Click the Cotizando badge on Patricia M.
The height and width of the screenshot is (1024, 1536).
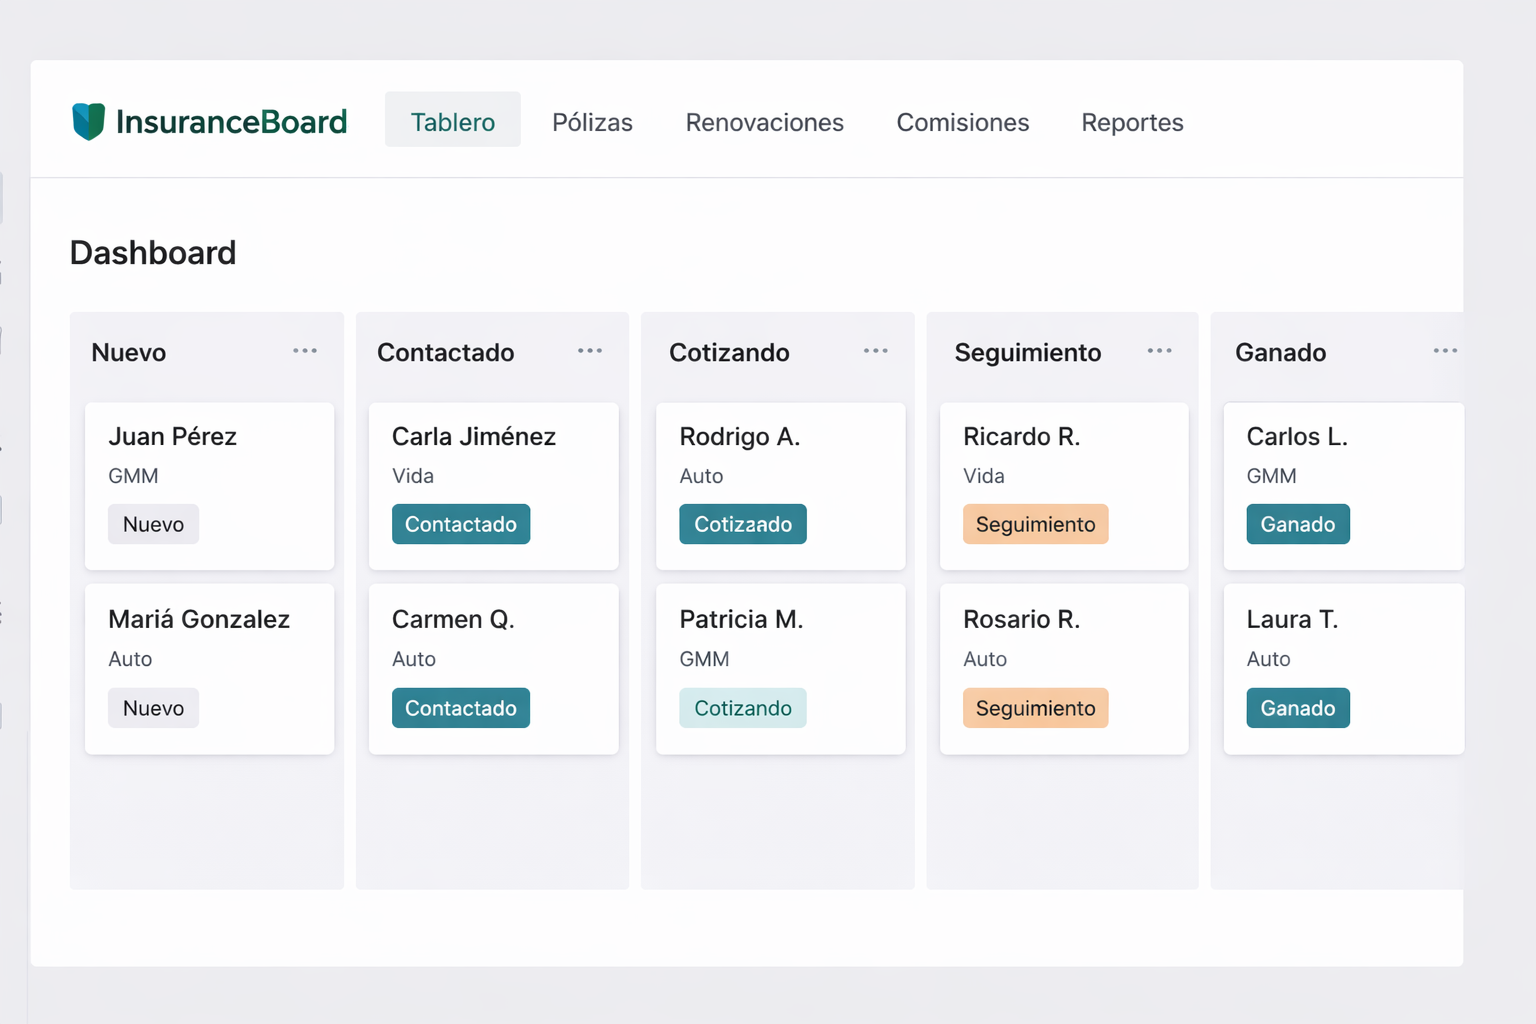(742, 707)
